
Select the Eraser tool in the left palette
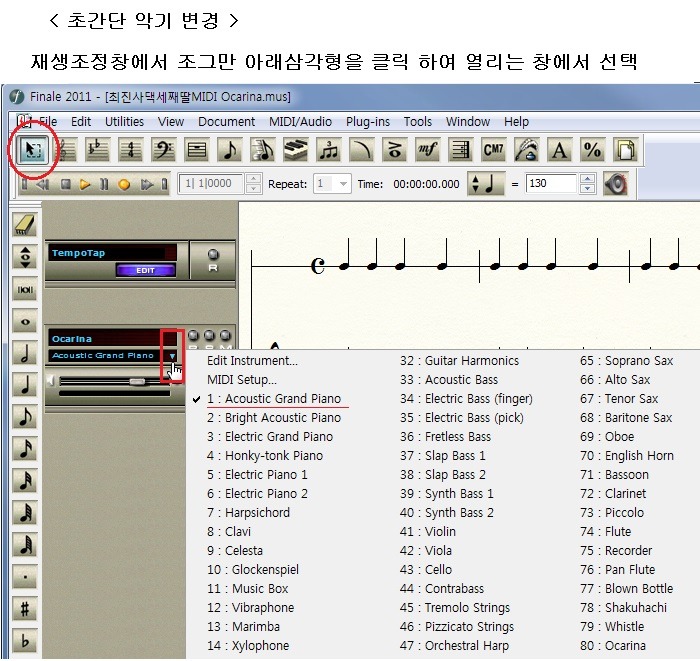coord(25,225)
